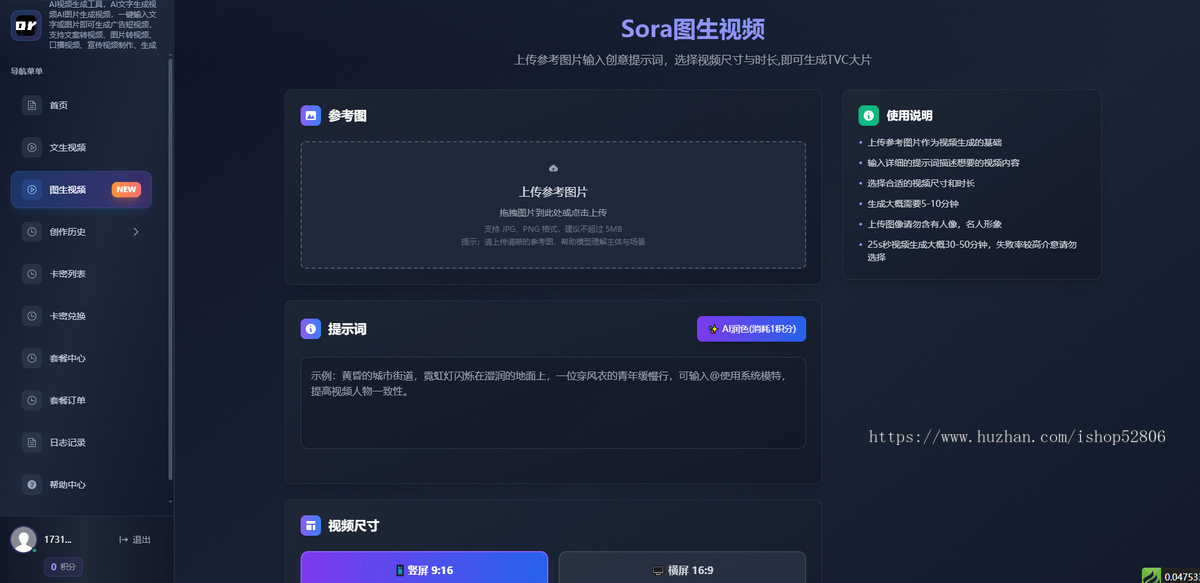This screenshot has width=1200, height=583.
Task: Open 首页 from the navigation menu
Action: (81, 105)
